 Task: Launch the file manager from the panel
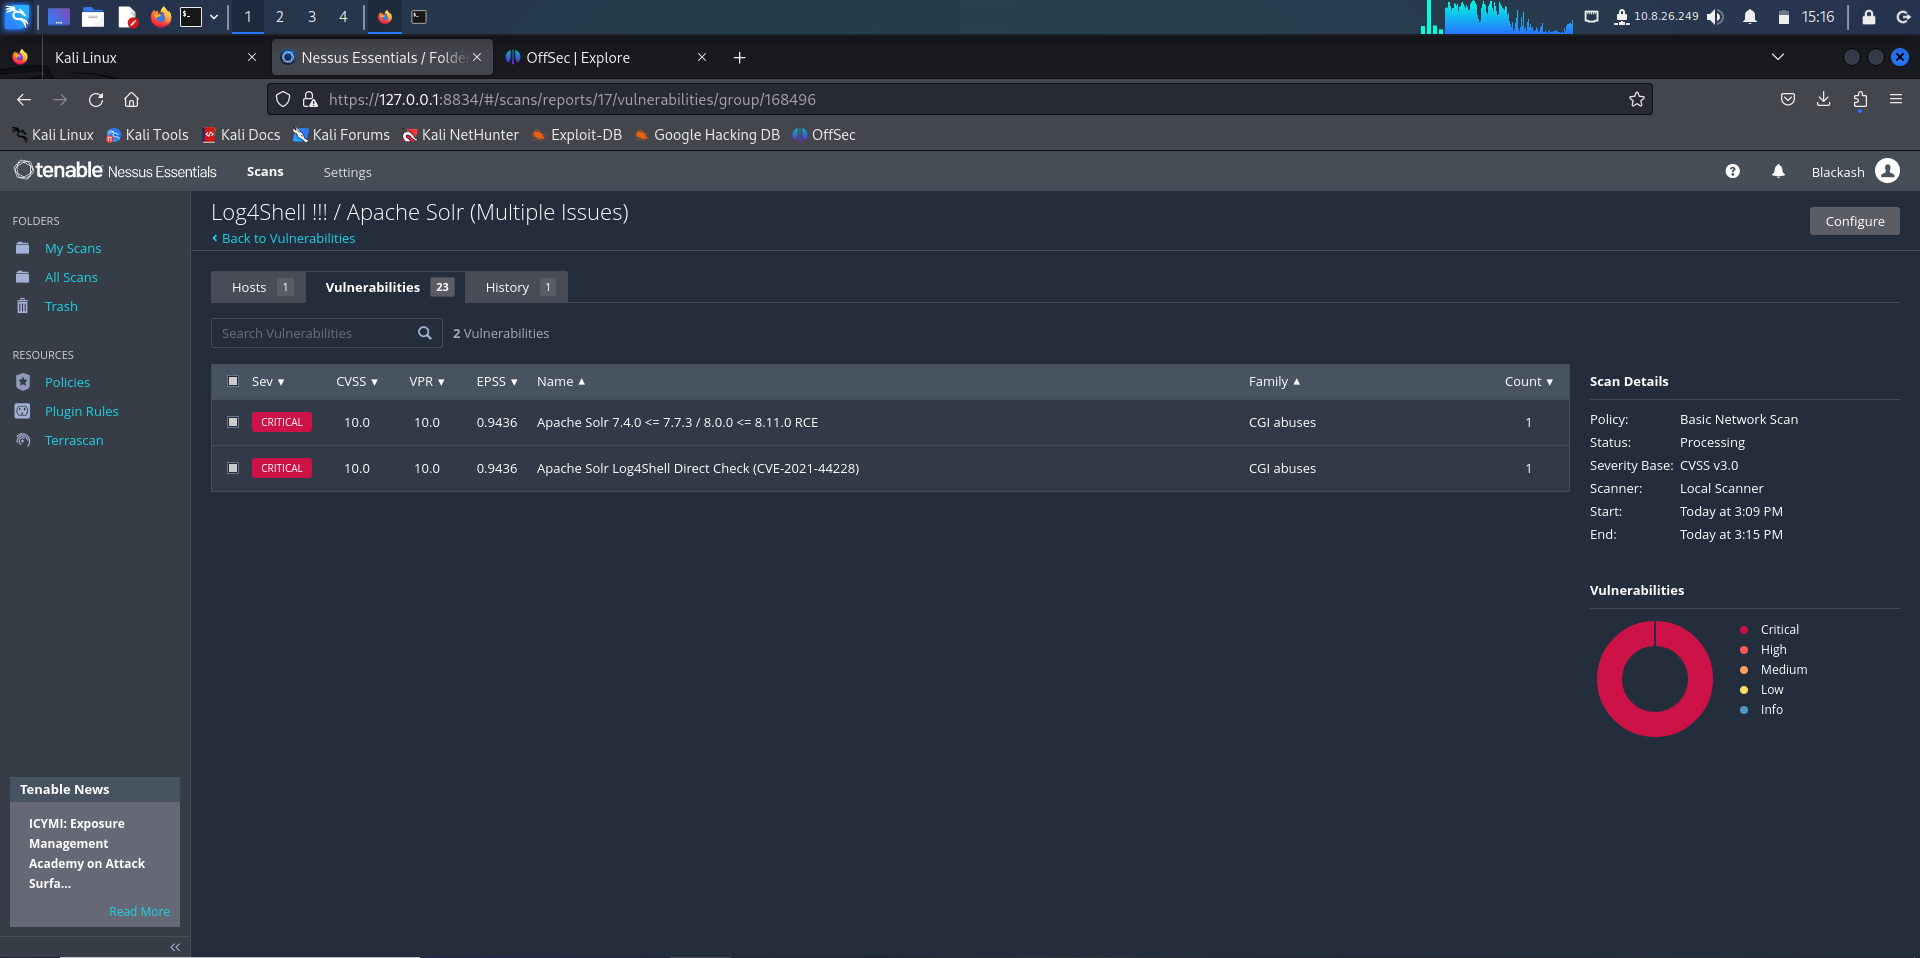(x=93, y=17)
